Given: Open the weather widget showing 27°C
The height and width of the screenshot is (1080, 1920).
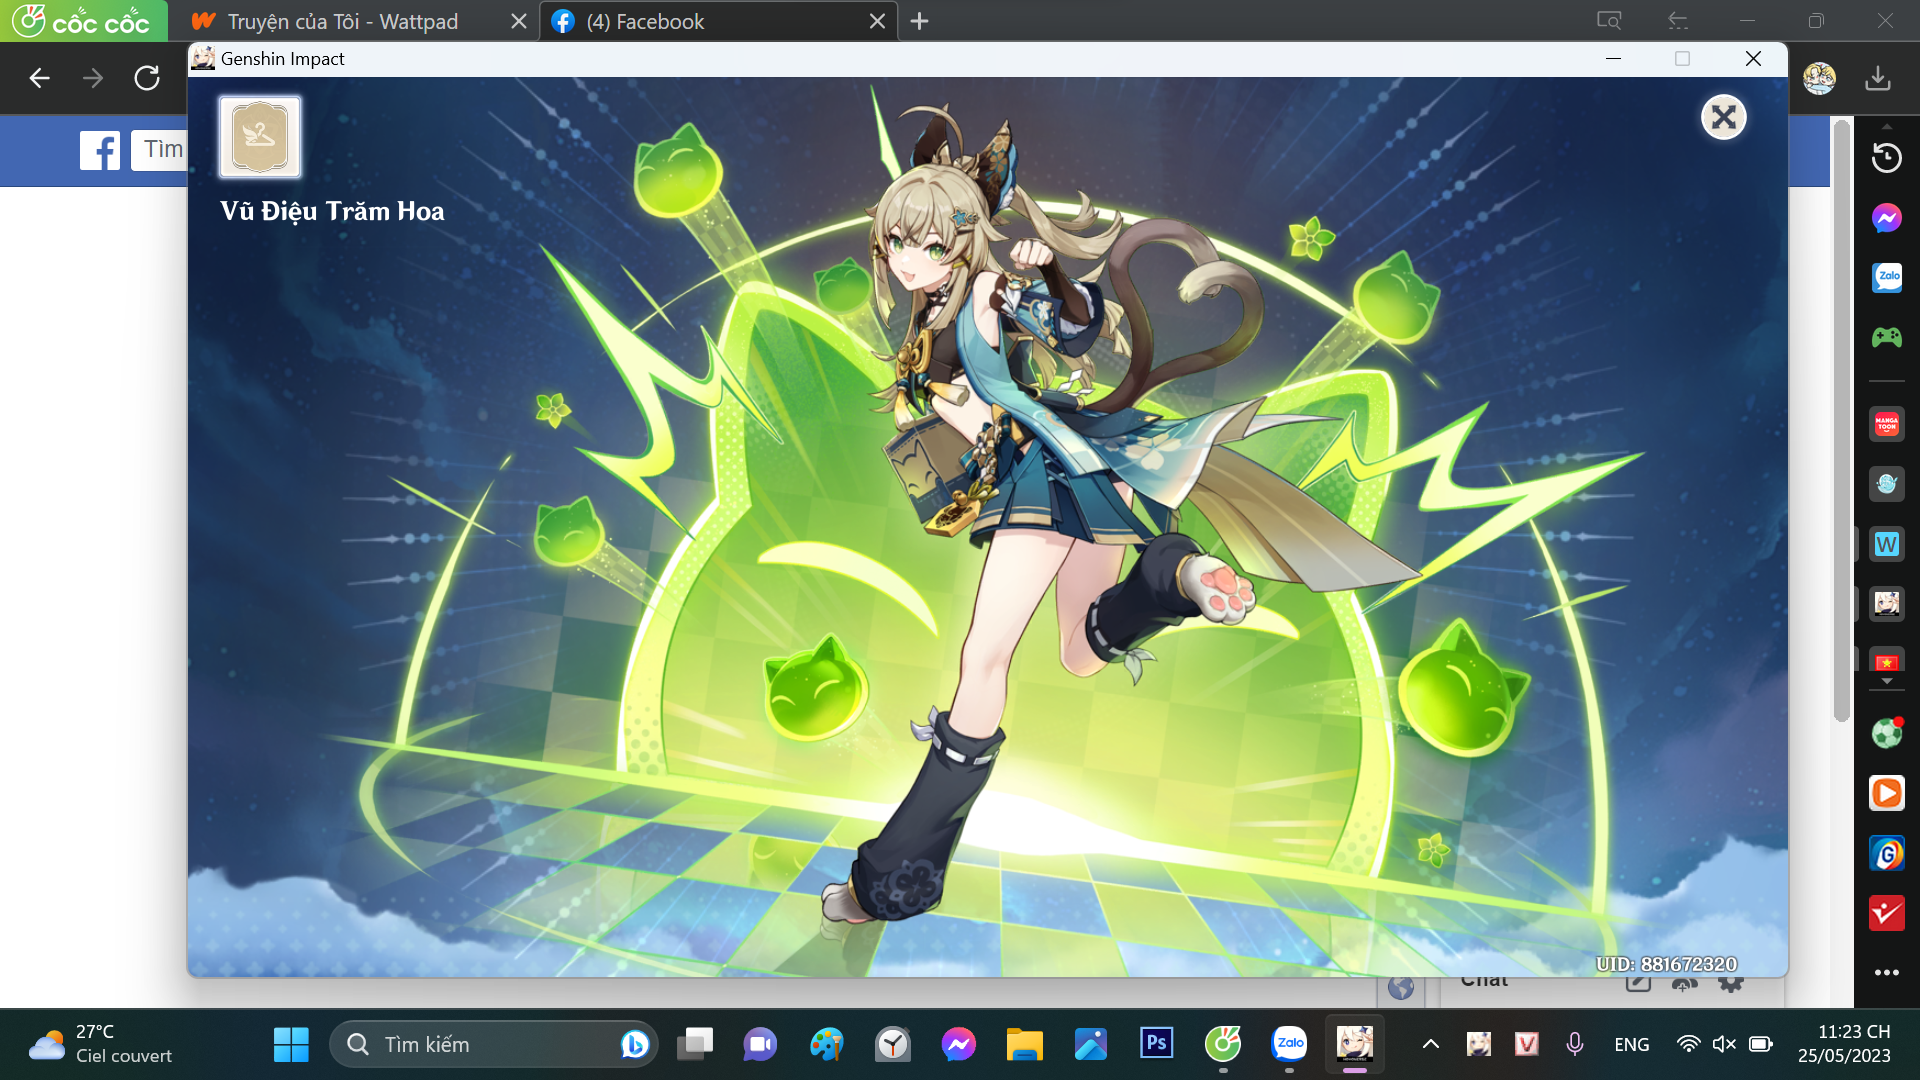Looking at the screenshot, I should pyautogui.click(x=100, y=1045).
